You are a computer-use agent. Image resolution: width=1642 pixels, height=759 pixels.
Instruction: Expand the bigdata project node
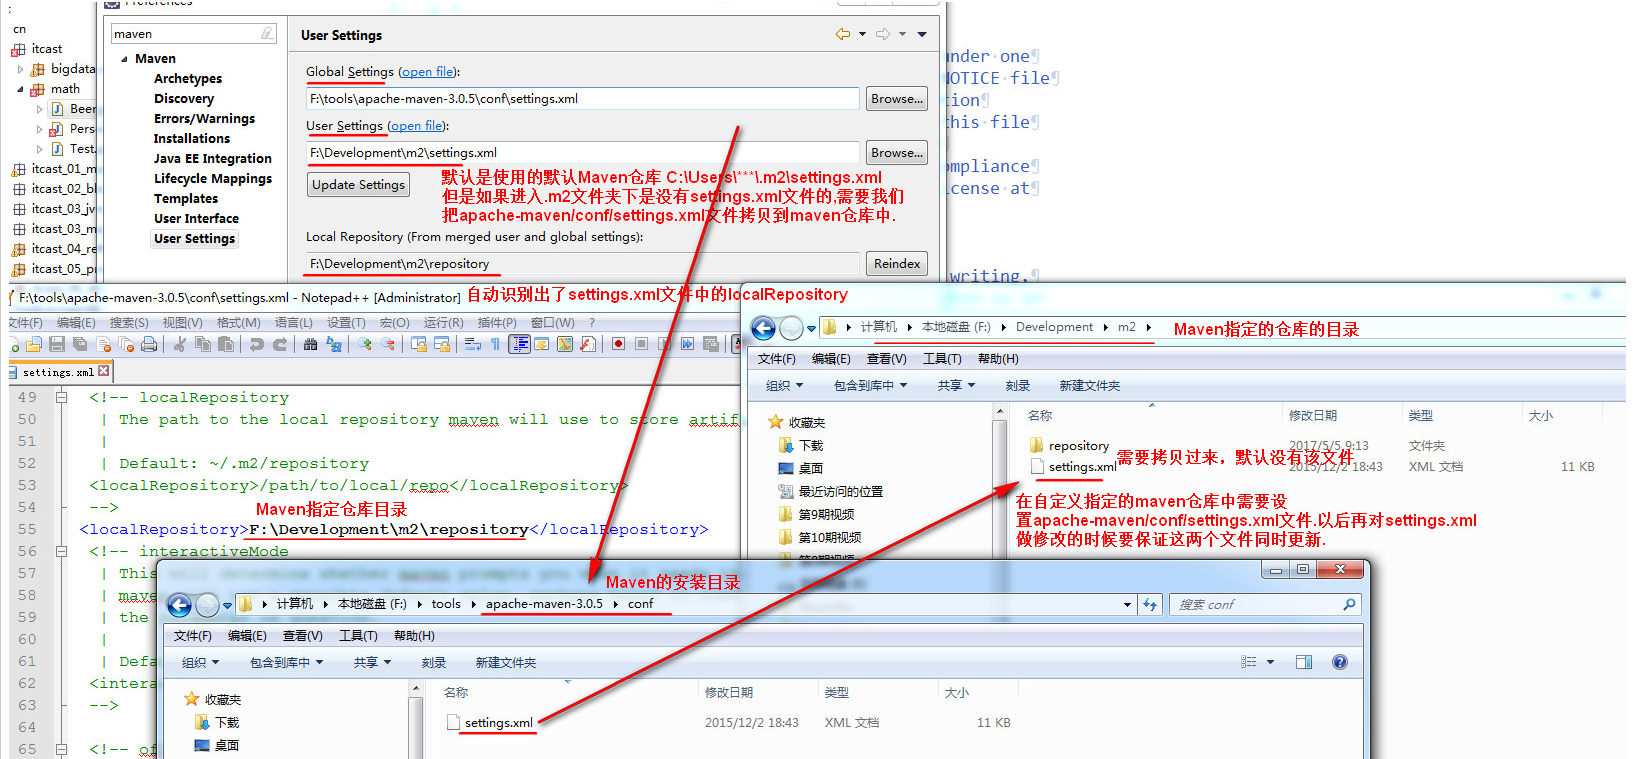(21, 69)
